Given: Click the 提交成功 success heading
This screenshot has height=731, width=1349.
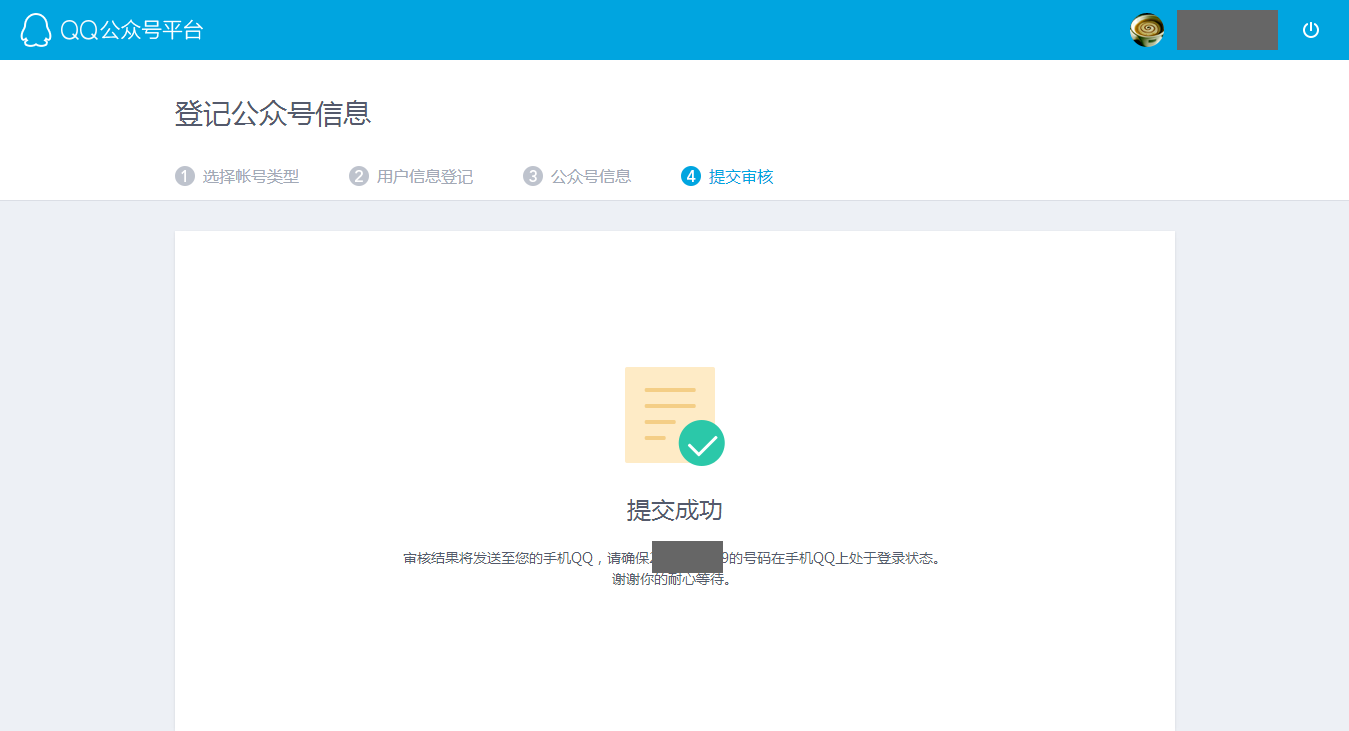Looking at the screenshot, I should [x=674, y=510].
